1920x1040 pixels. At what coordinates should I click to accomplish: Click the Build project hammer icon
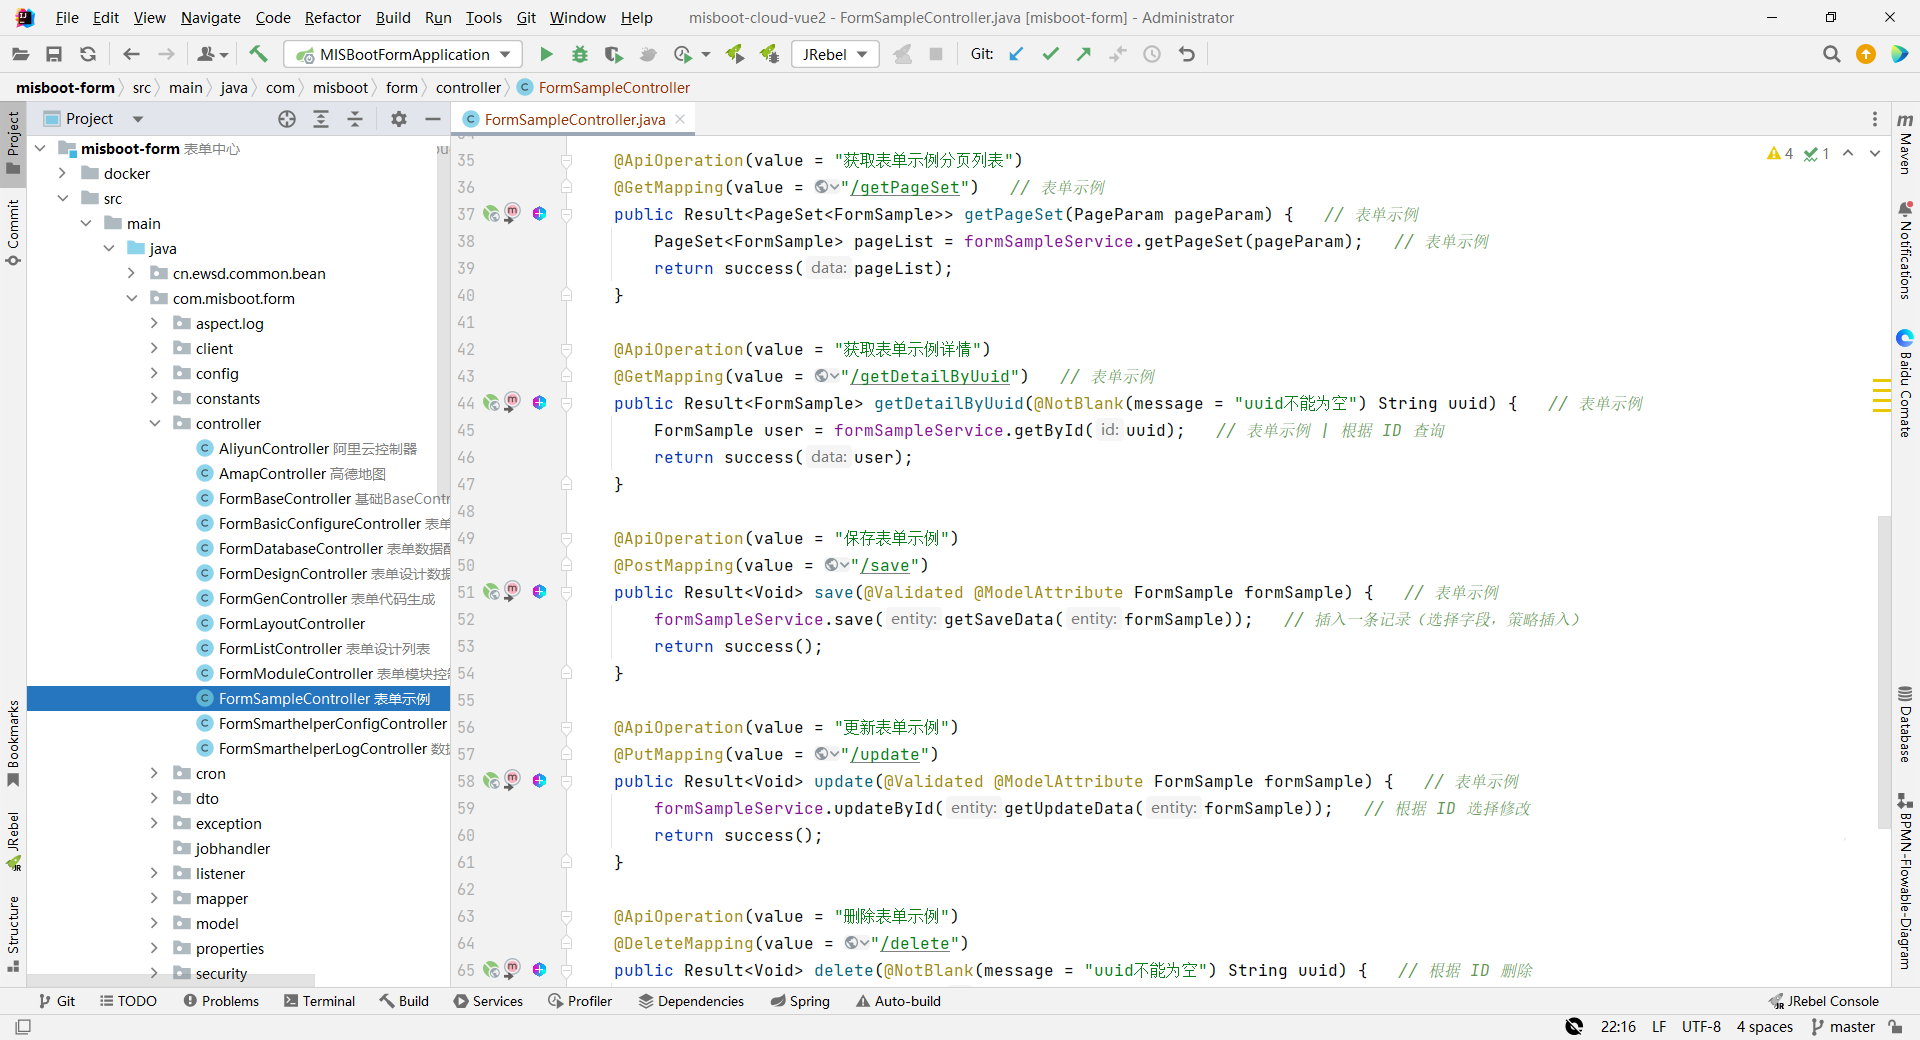[x=258, y=54]
